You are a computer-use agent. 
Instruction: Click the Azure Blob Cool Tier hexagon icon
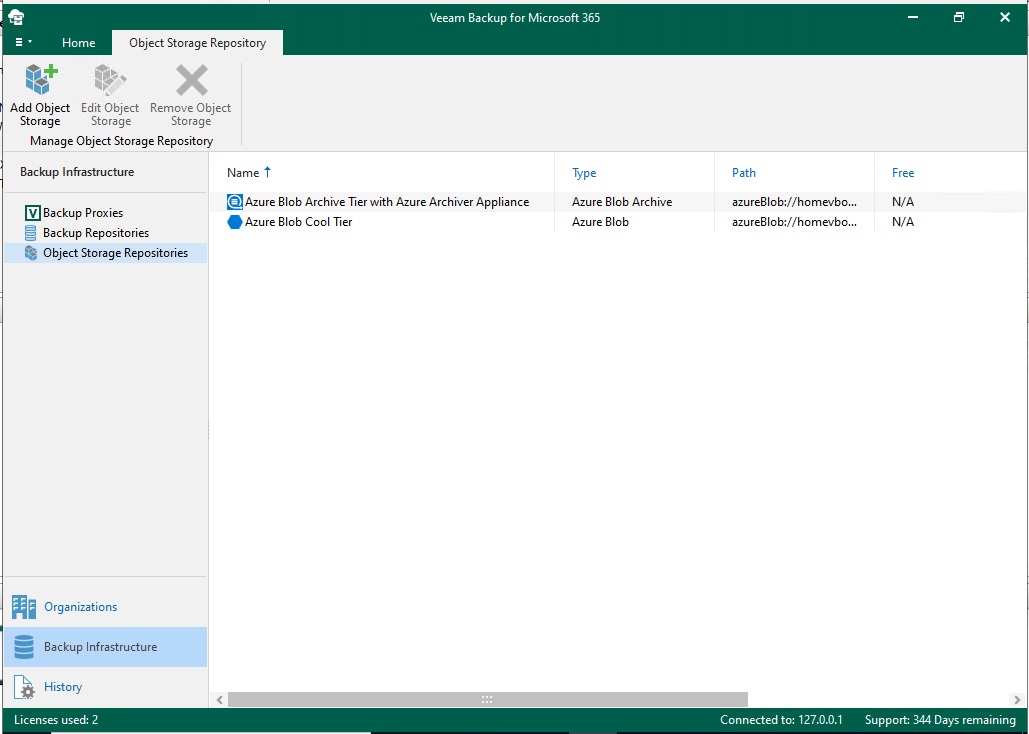pyautogui.click(x=234, y=222)
